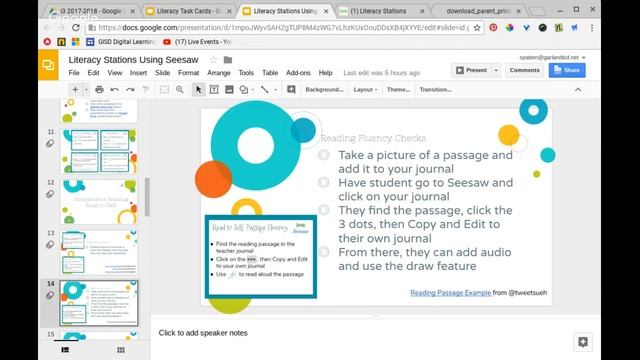Screen dimensions: 640x360
Task: Click the Last edit was 6 hours ago link
Action: coord(382,73)
